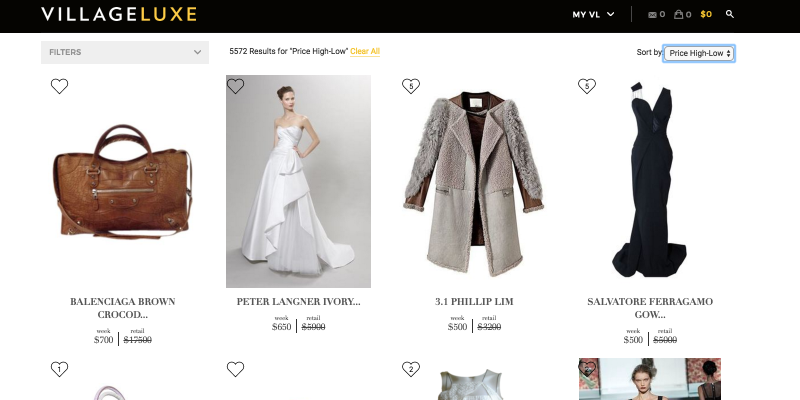This screenshot has width=800, height=400.
Task: Expand the MY VL menu
Action: (591, 15)
